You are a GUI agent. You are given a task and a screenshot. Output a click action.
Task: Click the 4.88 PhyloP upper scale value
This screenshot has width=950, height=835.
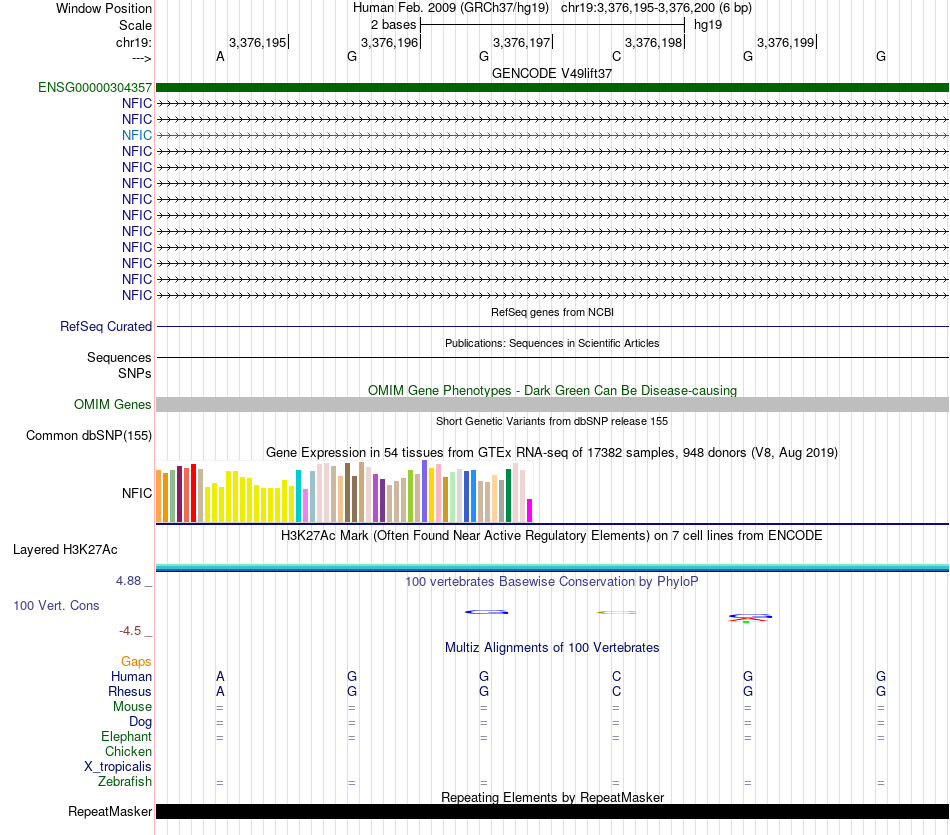pos(128,581)
